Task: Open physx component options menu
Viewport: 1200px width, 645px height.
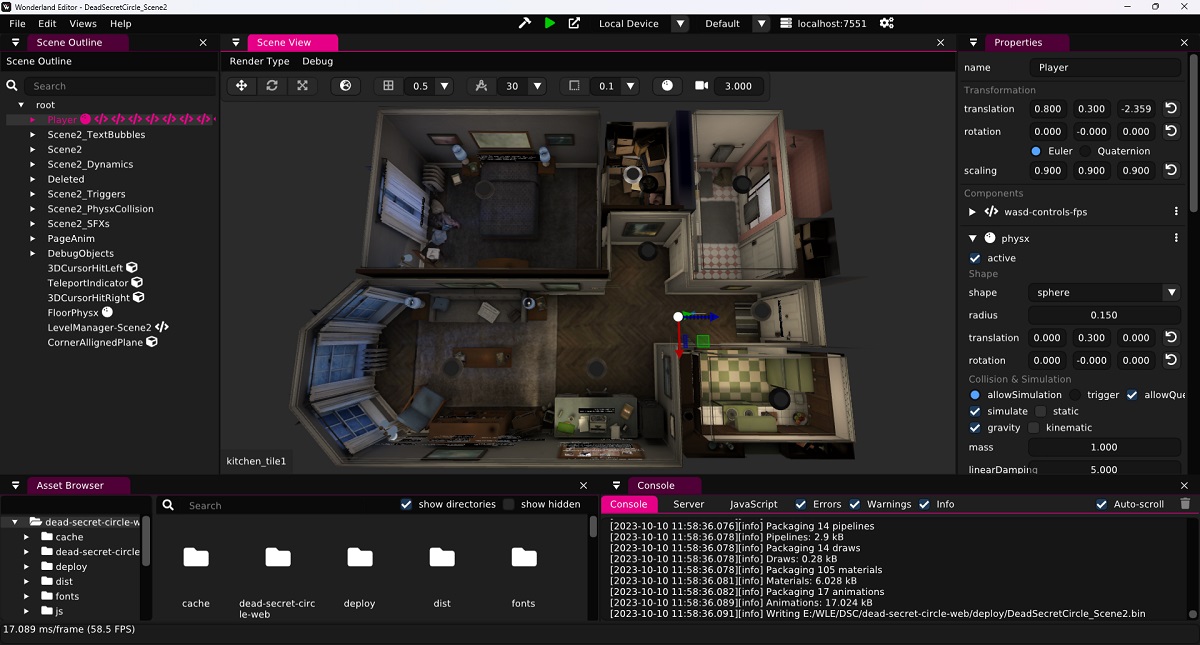Action: pos(1176,238)
